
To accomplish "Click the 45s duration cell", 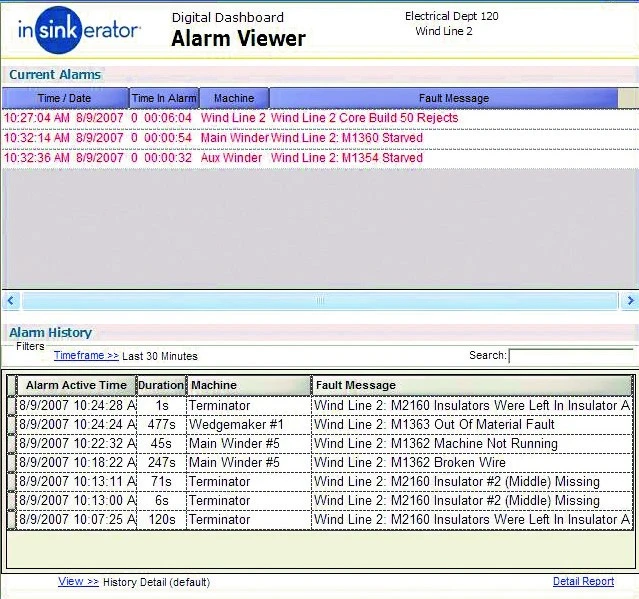I will pyautogui.click(x=161, y=444).
